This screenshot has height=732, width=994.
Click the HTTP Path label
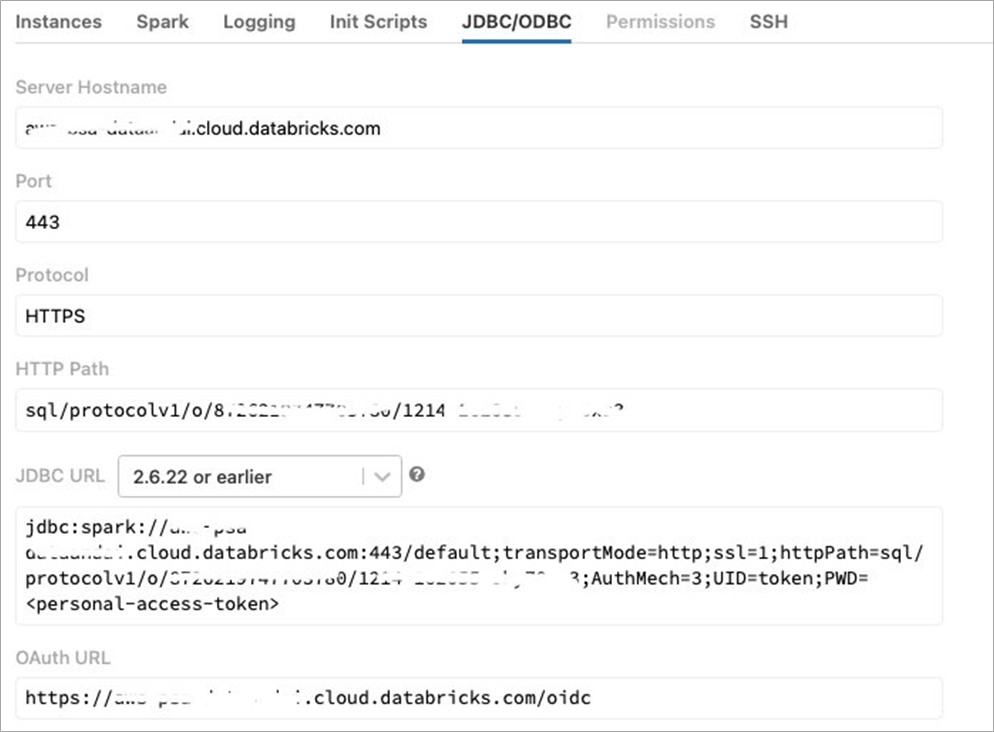[62, 369]
